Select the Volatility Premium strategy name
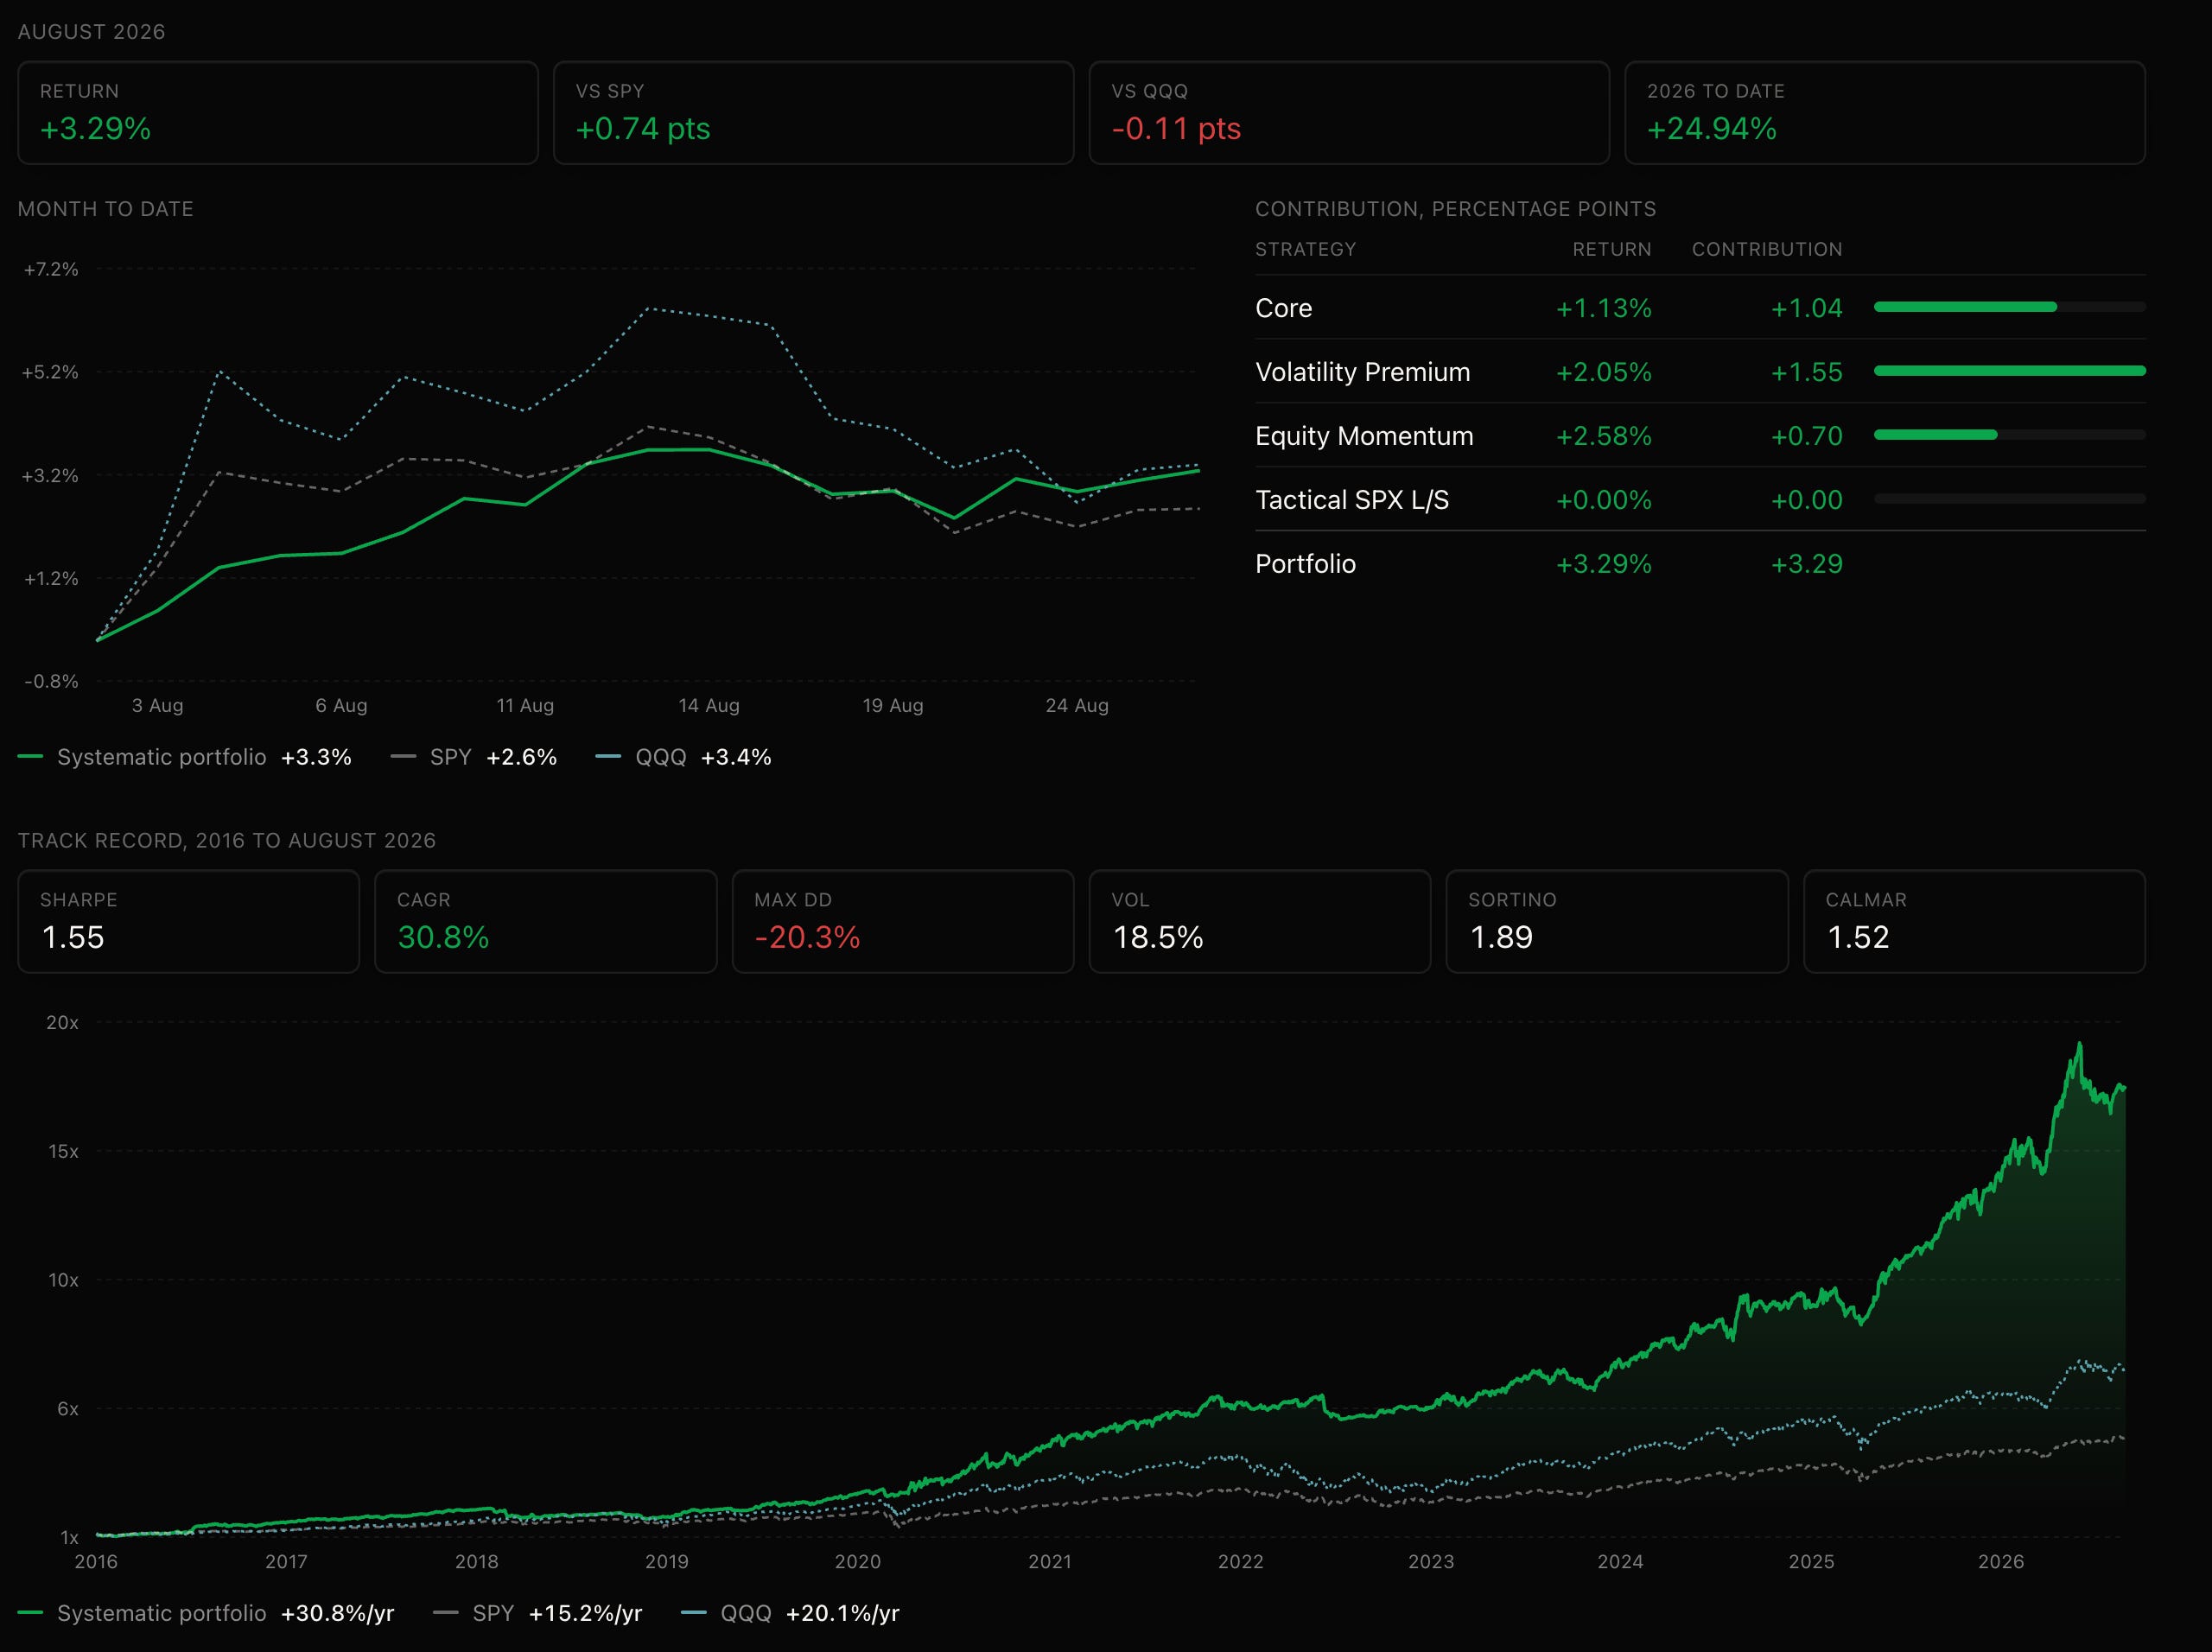The width and height of the screenshot is (2212, 1652). (1363, 372)
